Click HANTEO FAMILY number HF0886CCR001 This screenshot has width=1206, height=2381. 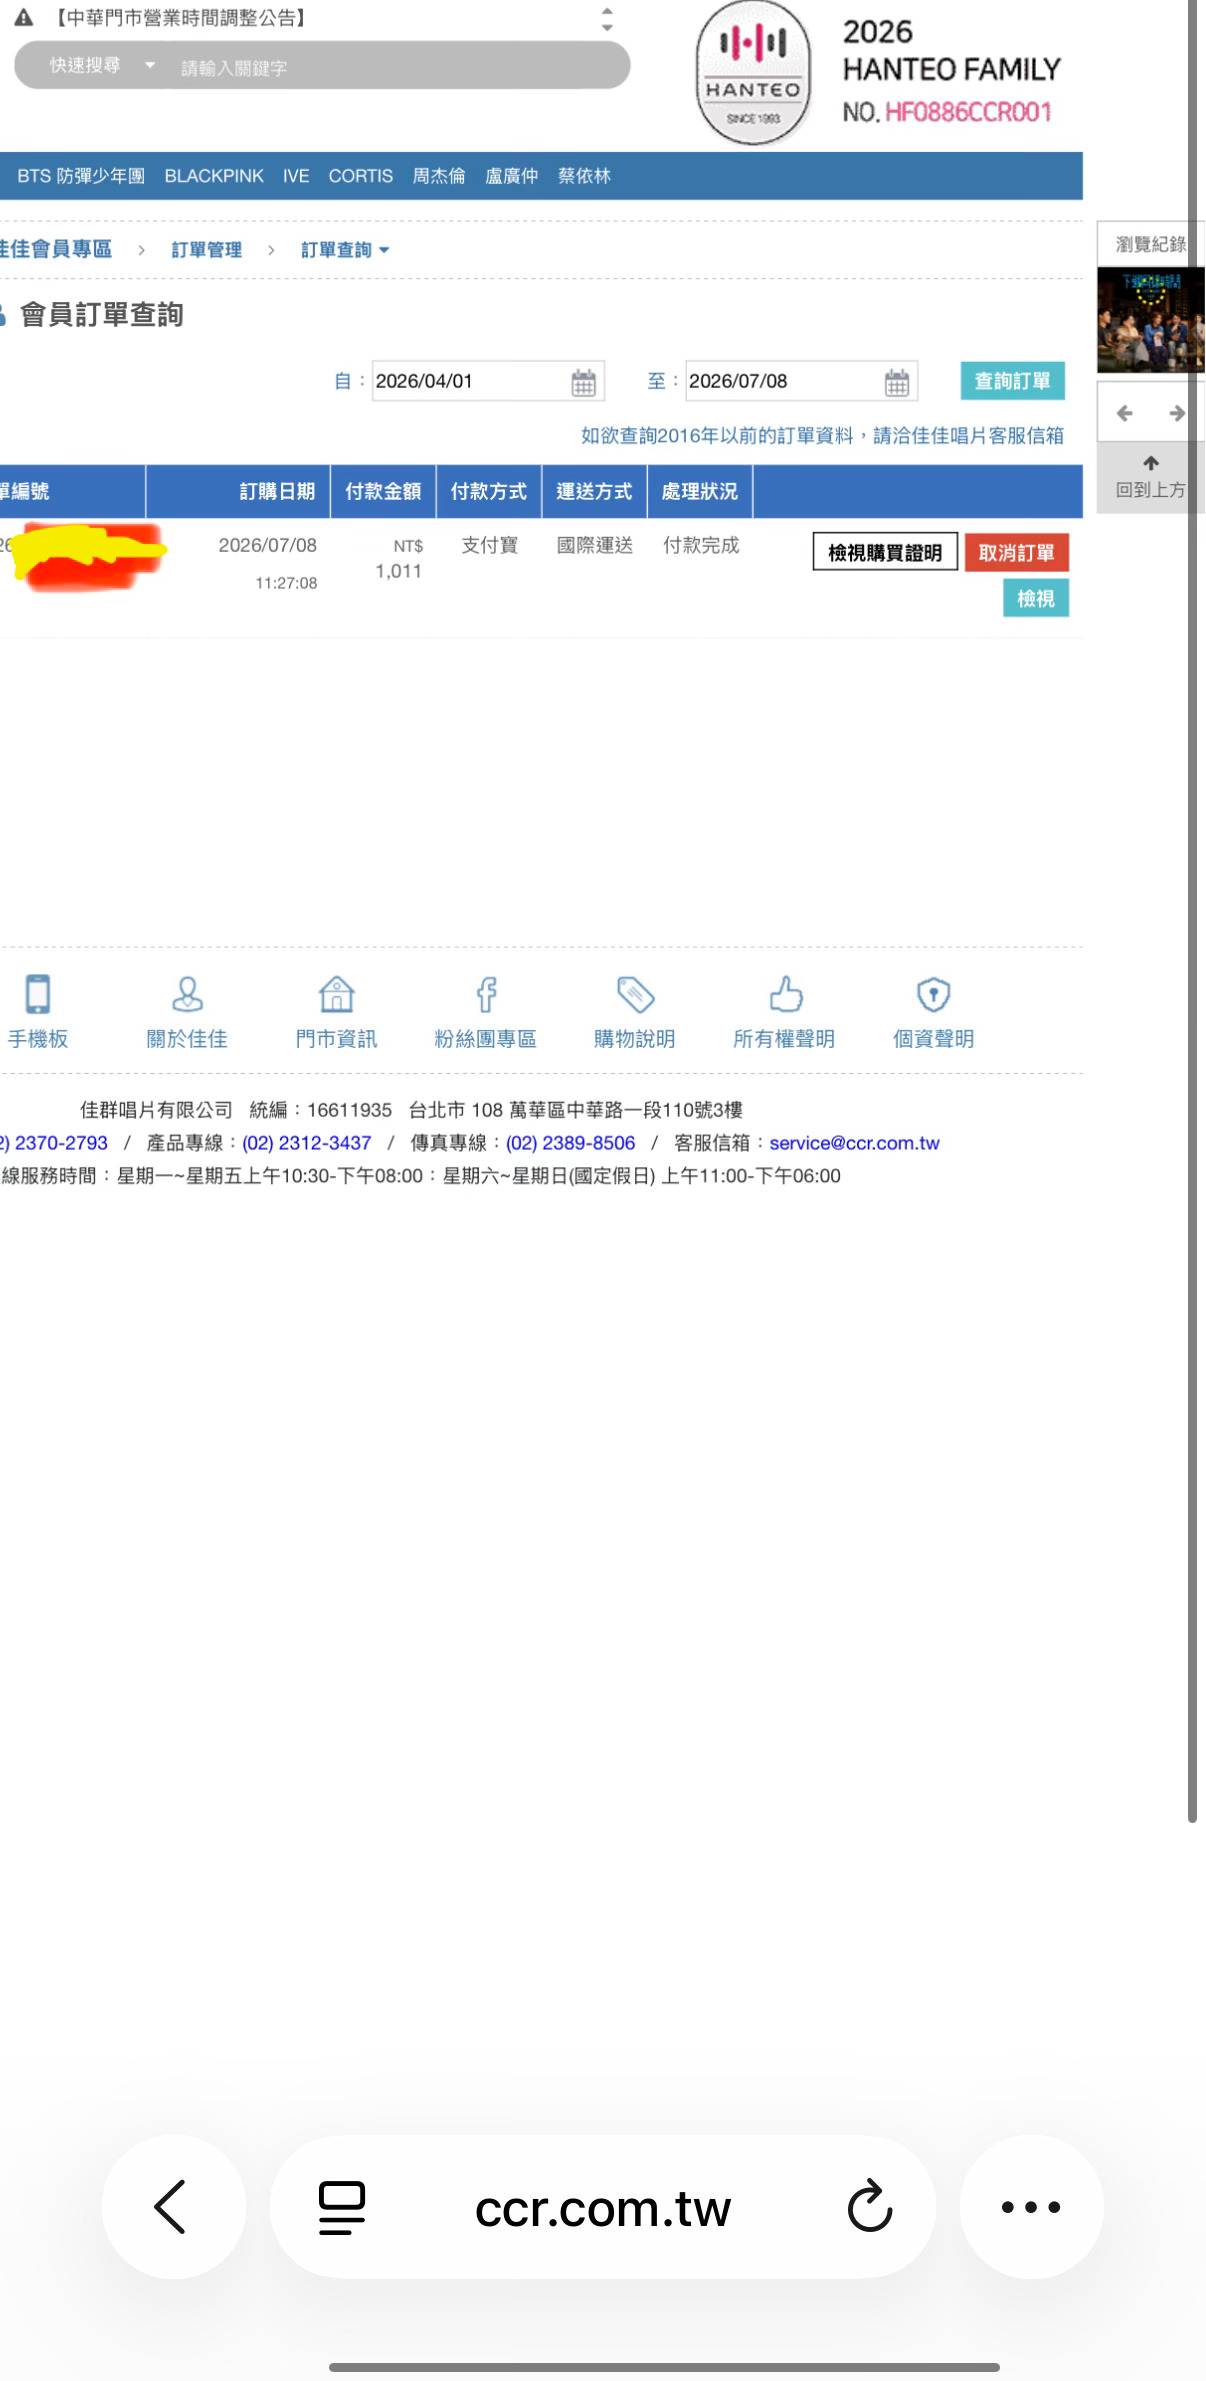[x=968, y=112]
